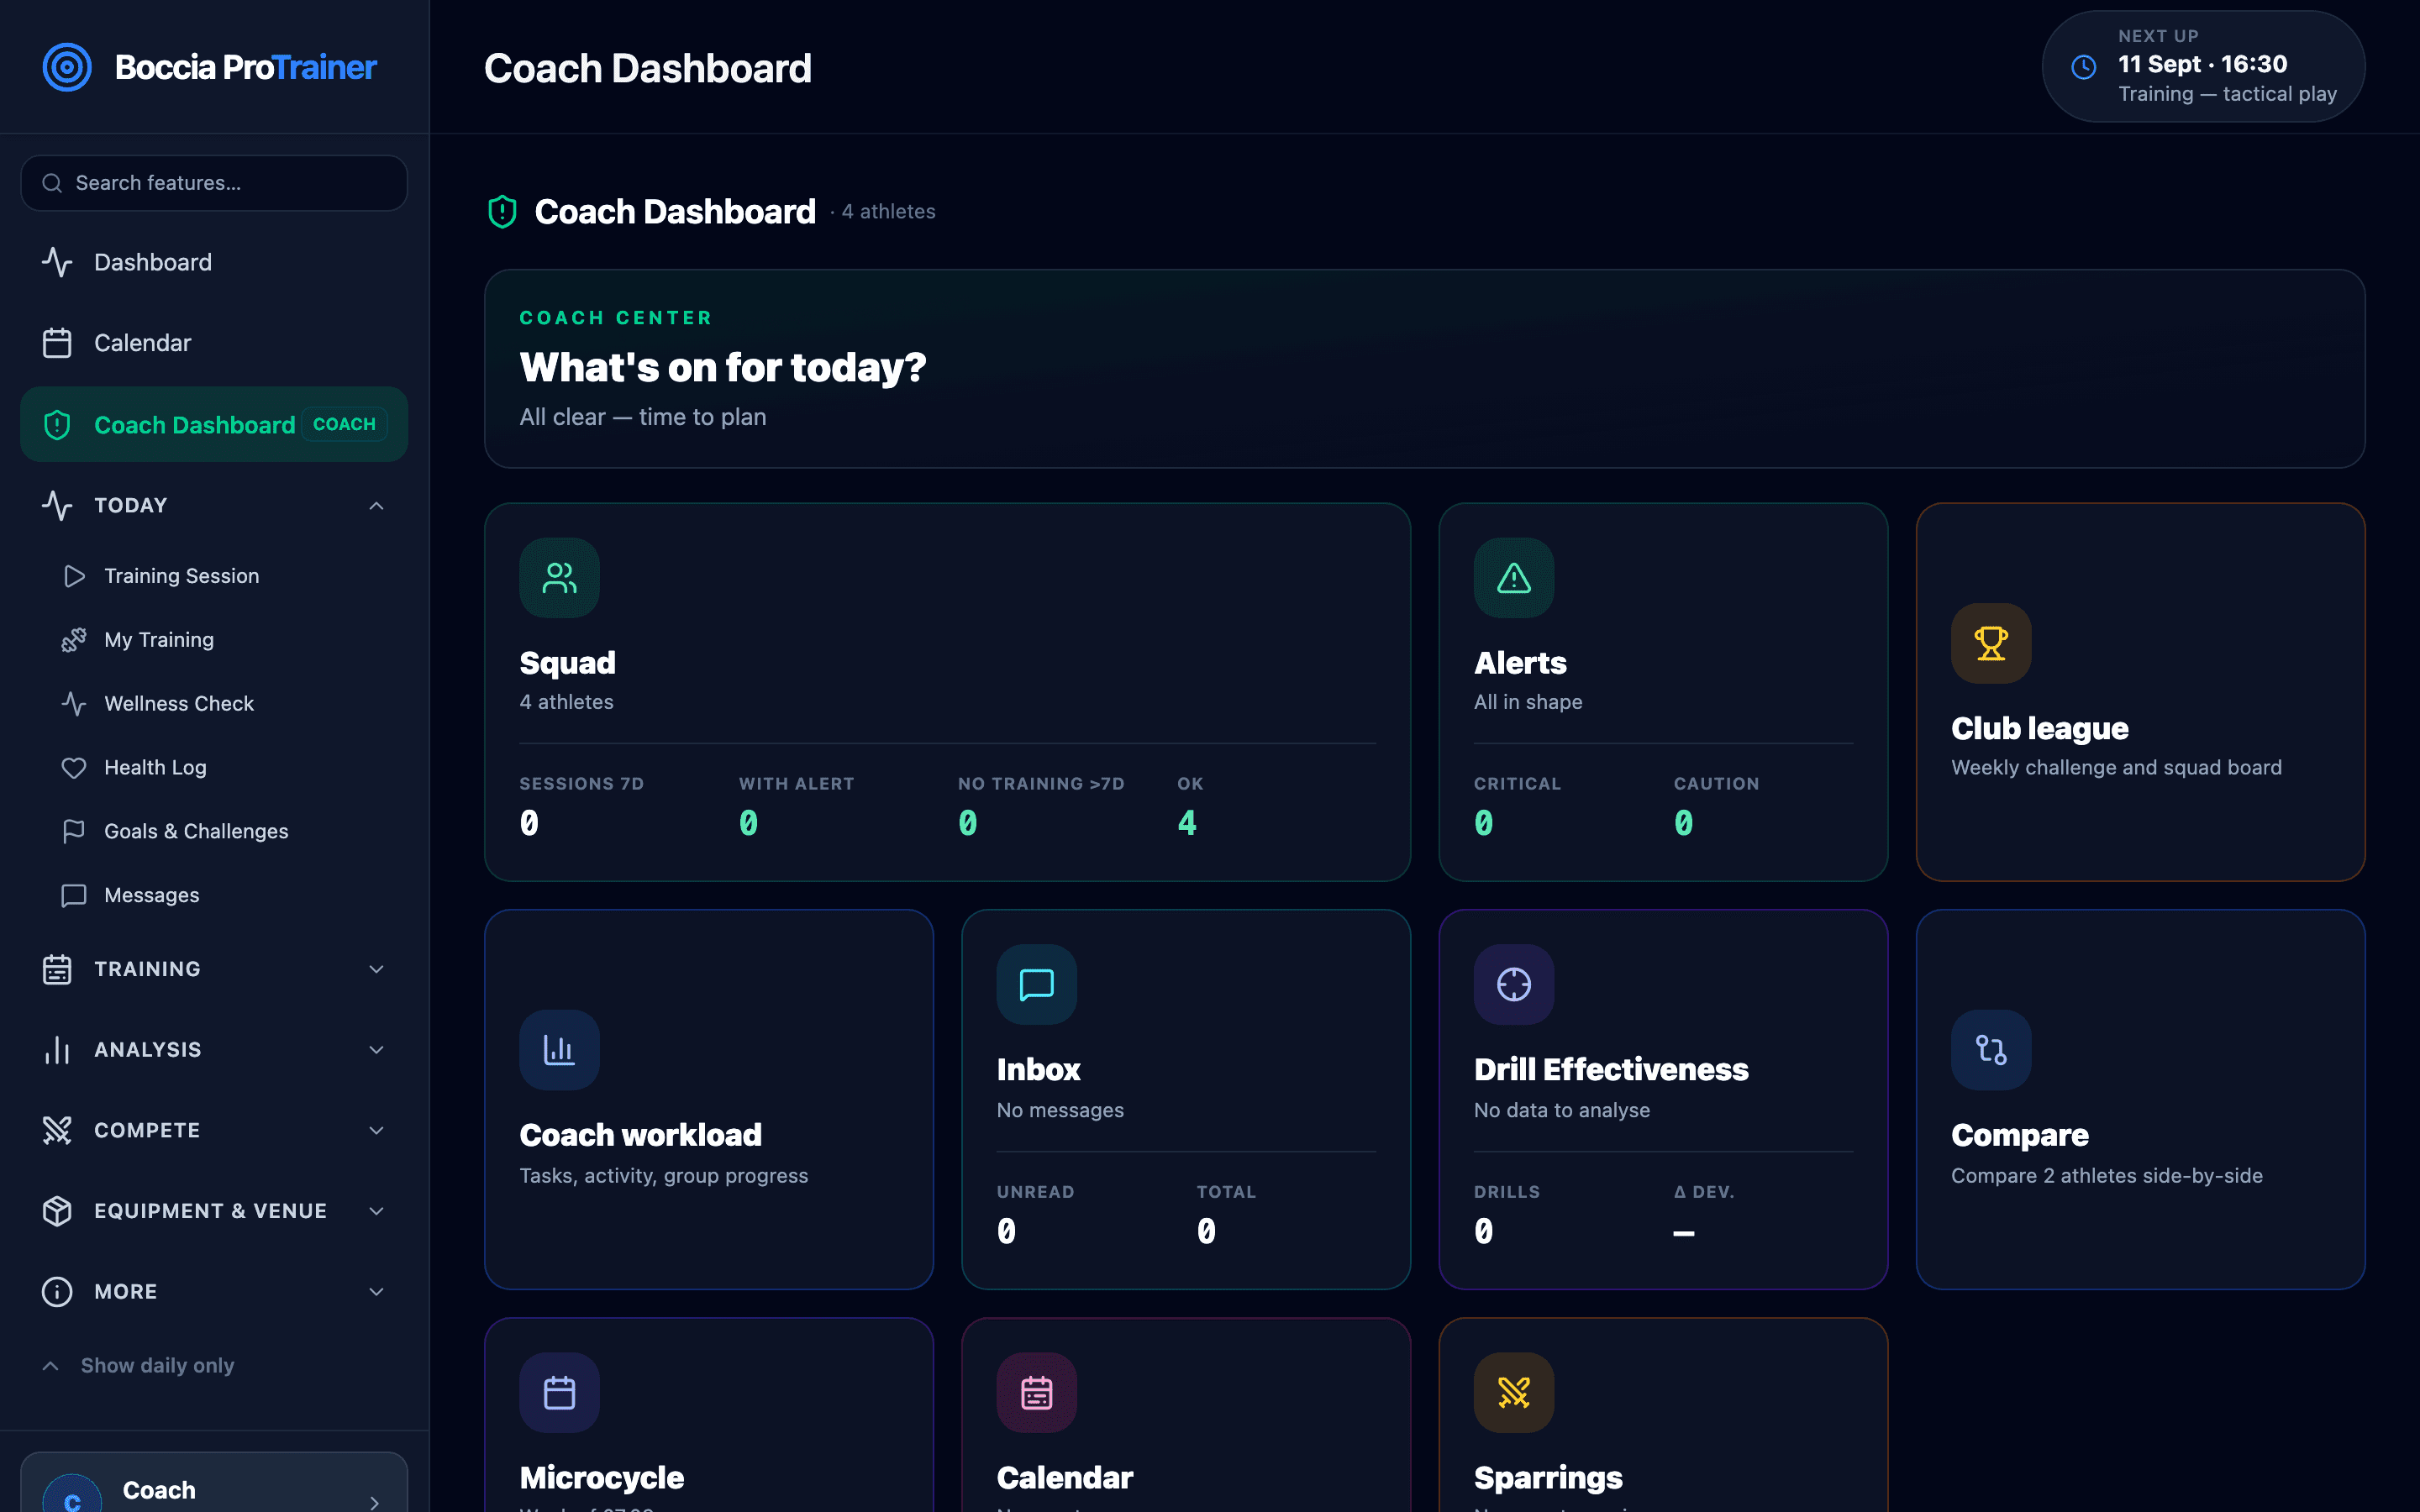Viewport: 2420px width, 1512px height.
Task: Click the Goals & Challenges flag icon
Action: [x=74, y=832]
